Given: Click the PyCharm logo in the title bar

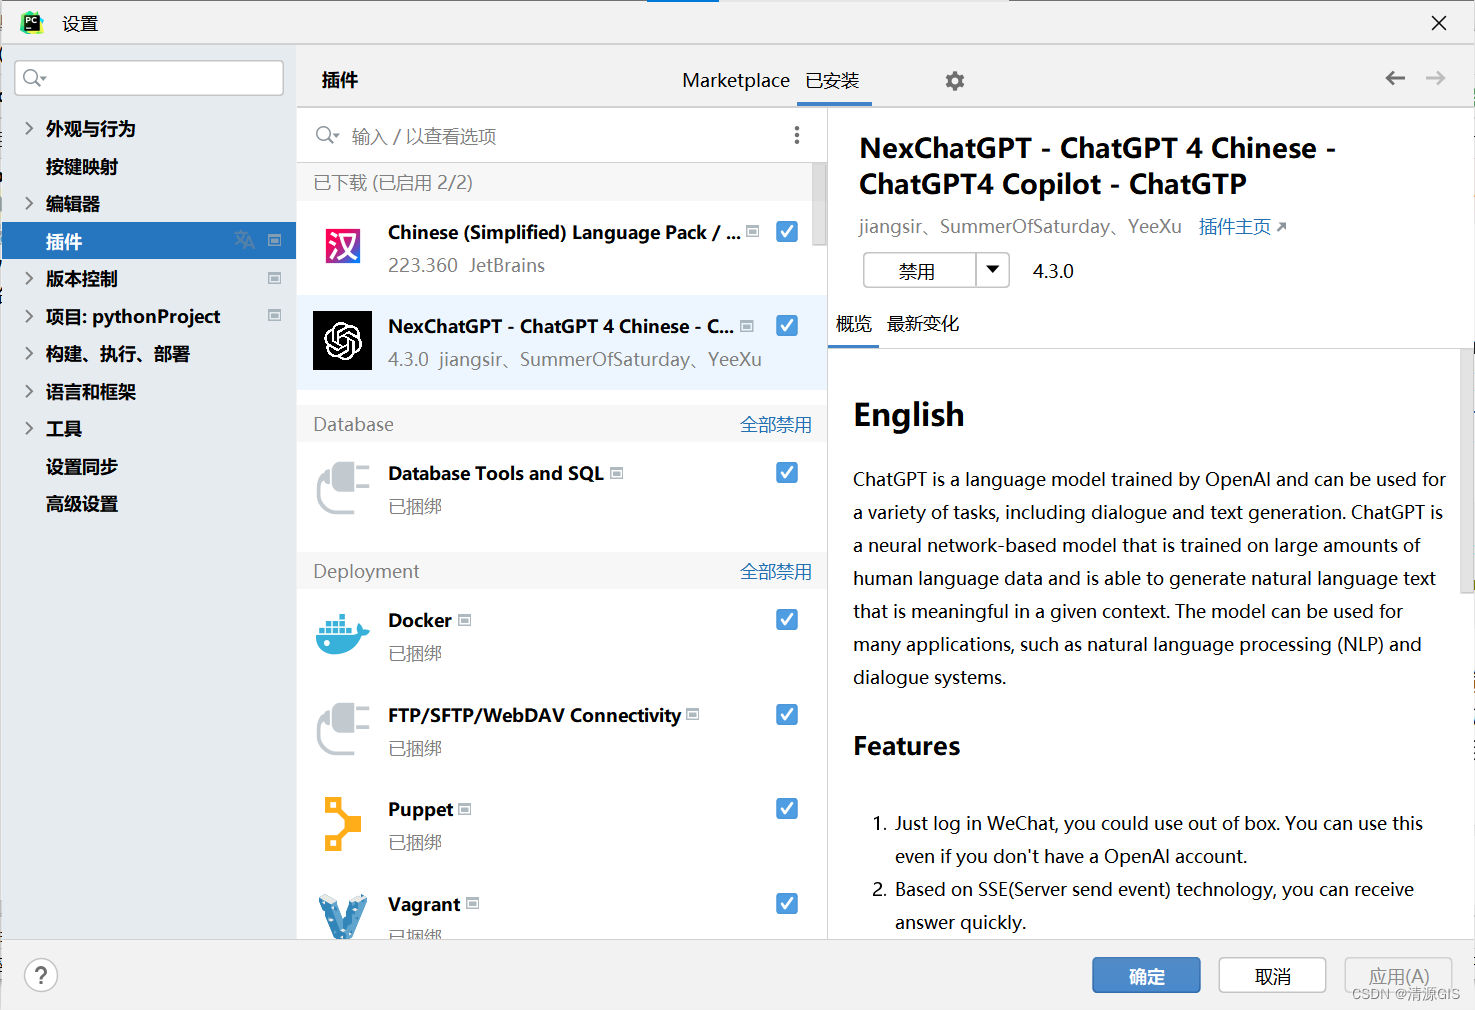Looking at the screenshot, I should pyautogui.click(x=31, y=22).
